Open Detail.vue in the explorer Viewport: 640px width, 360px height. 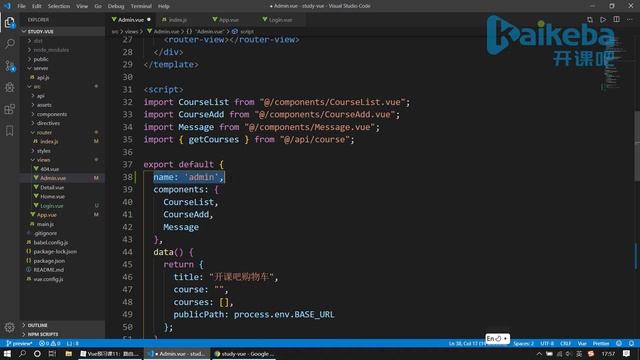62,187
